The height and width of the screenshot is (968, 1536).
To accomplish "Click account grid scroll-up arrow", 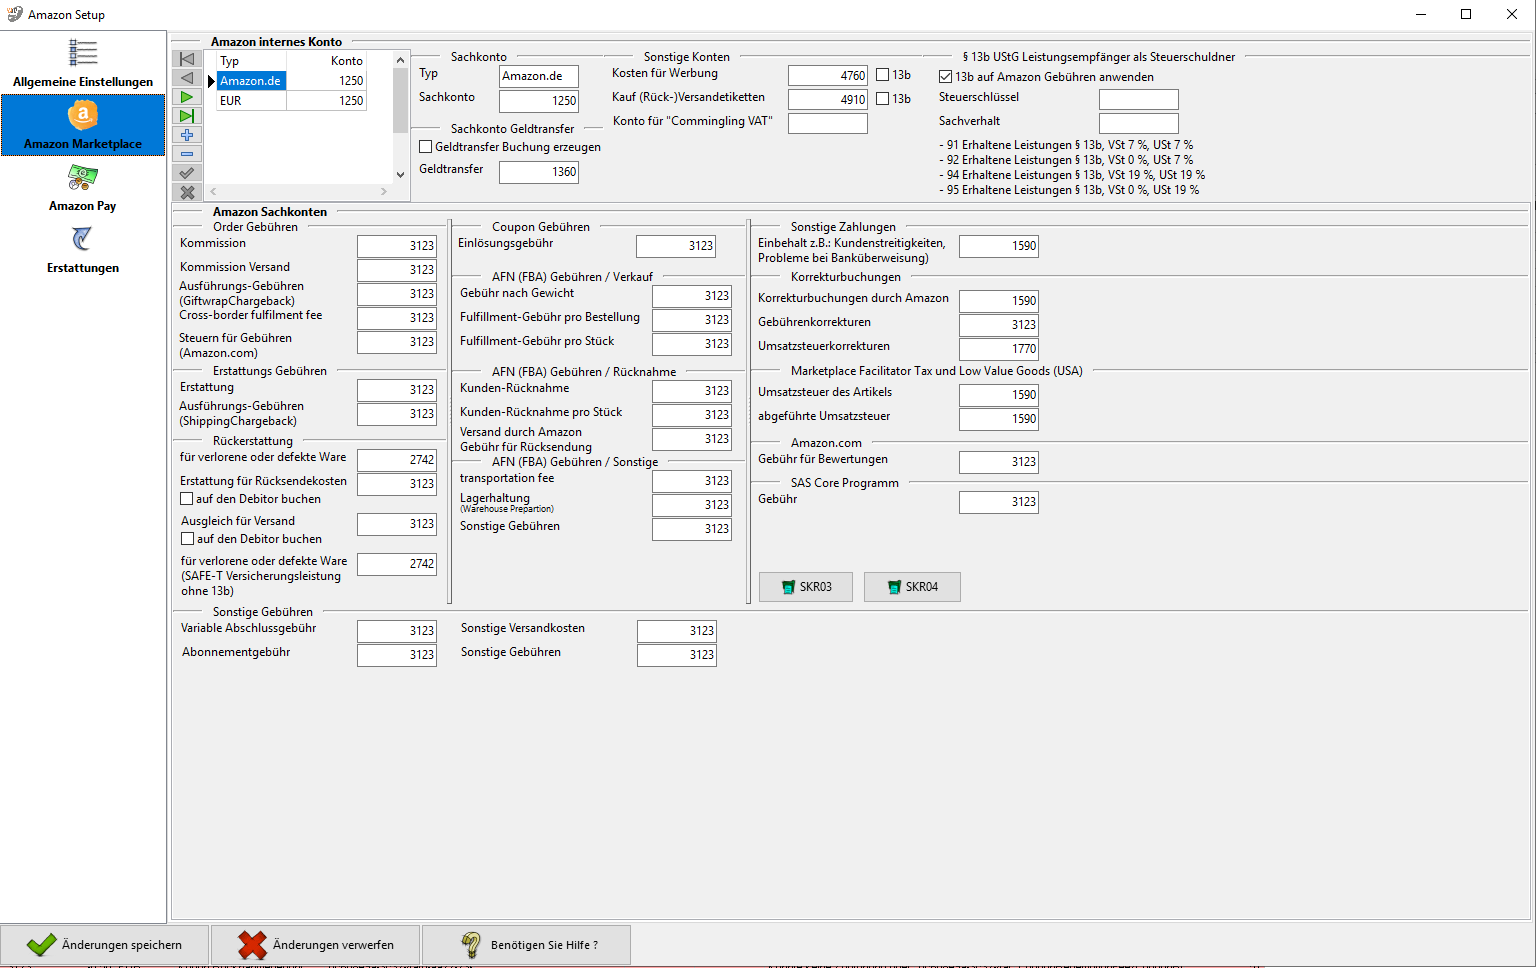I will click(x=401, y=60).
